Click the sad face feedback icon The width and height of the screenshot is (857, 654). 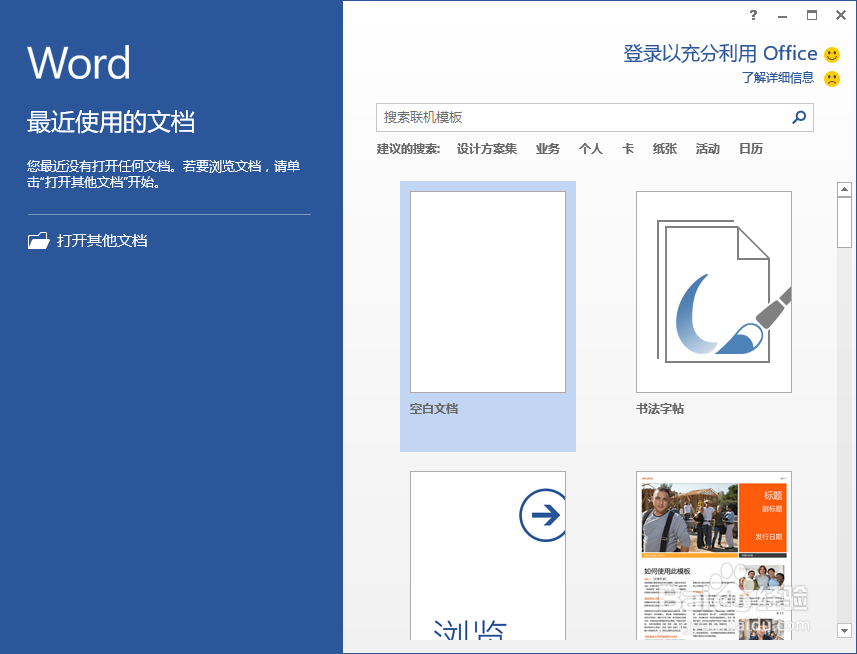830,78
